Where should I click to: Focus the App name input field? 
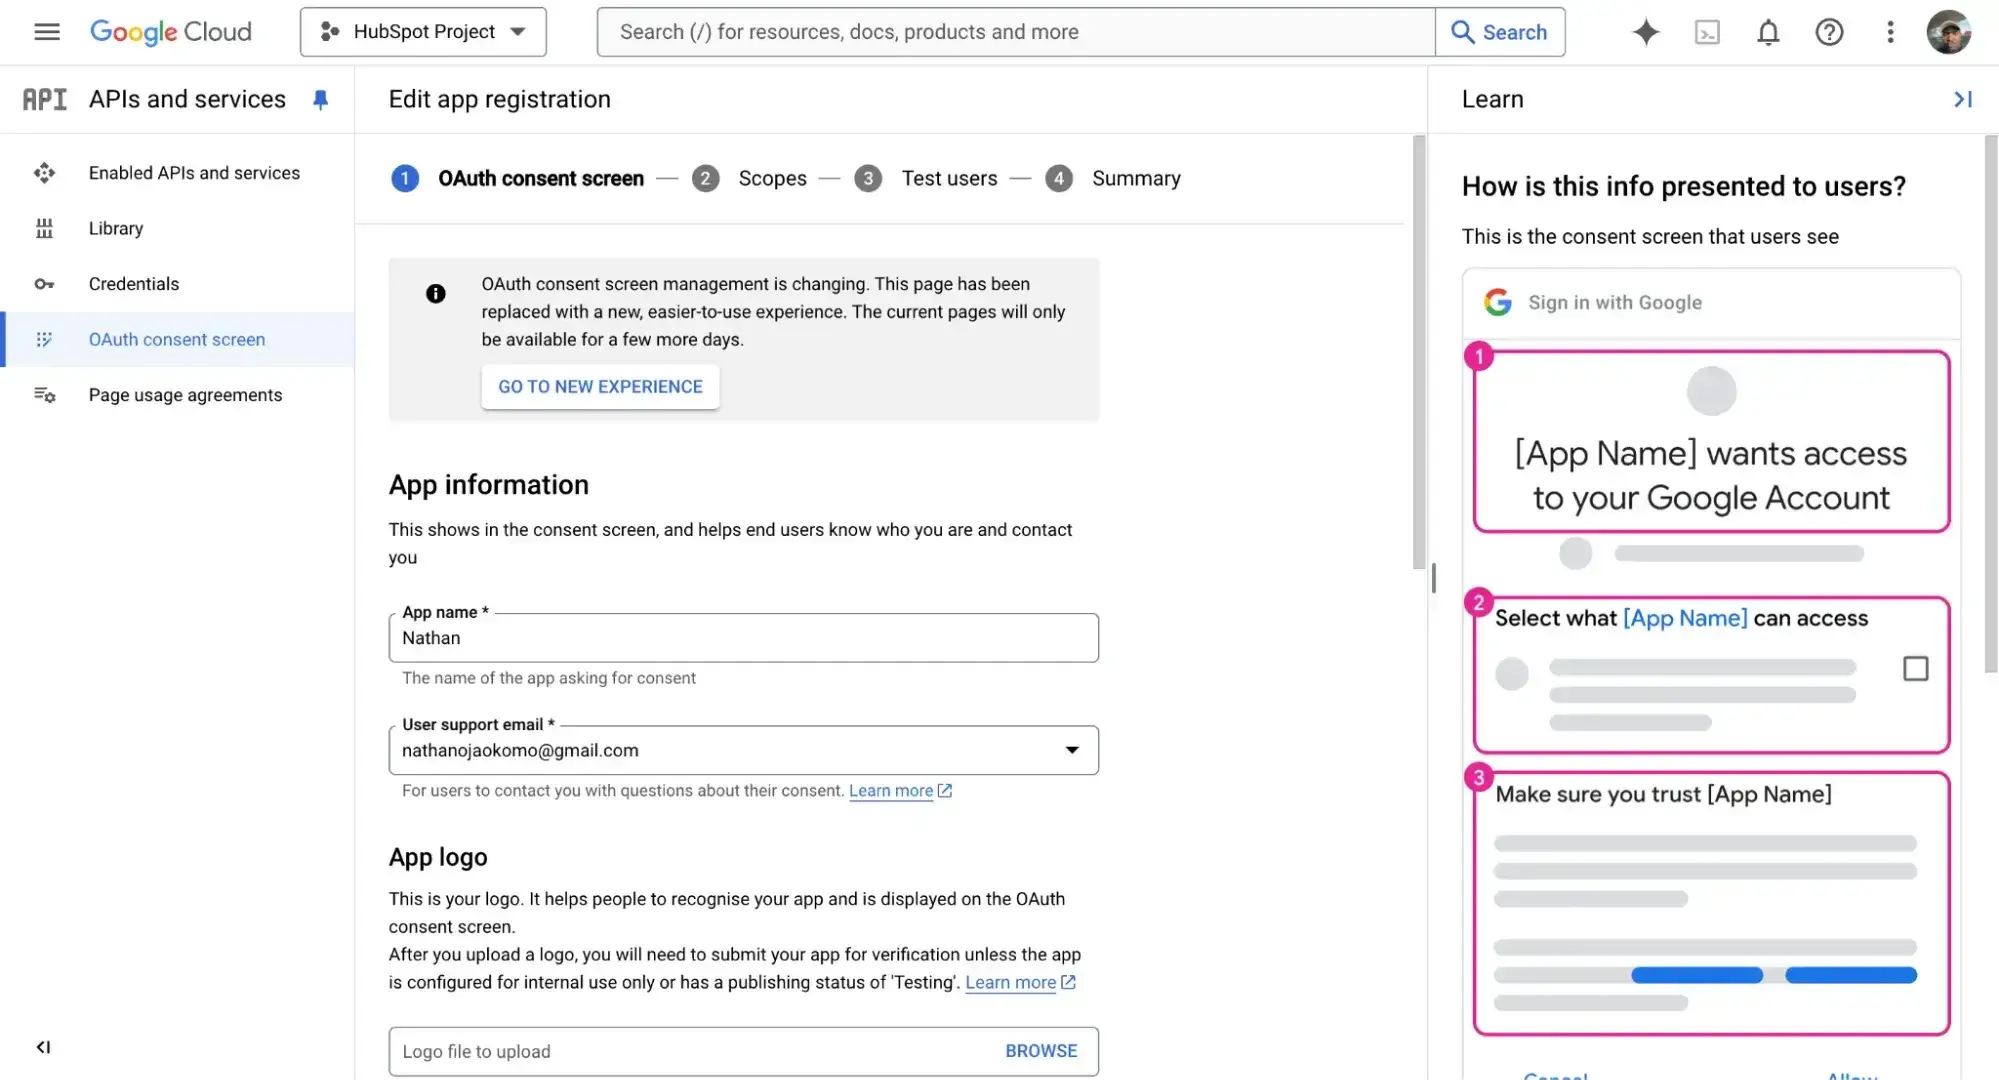pyautogui.click(x=743, y=638)
